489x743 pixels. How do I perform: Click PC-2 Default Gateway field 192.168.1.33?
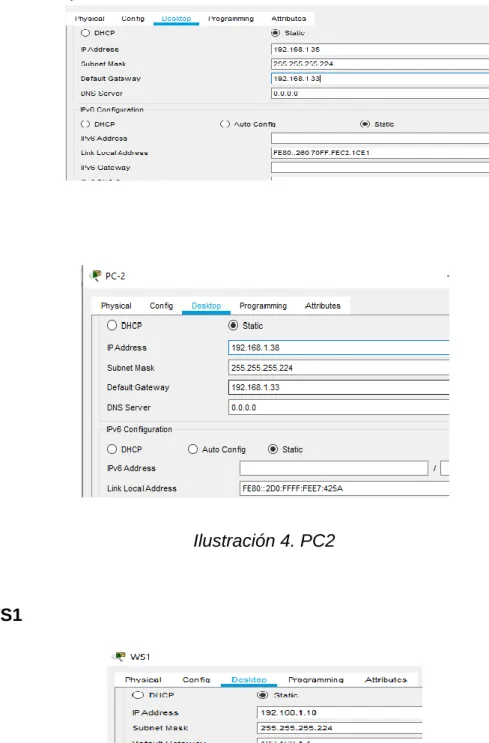[338, 387]
